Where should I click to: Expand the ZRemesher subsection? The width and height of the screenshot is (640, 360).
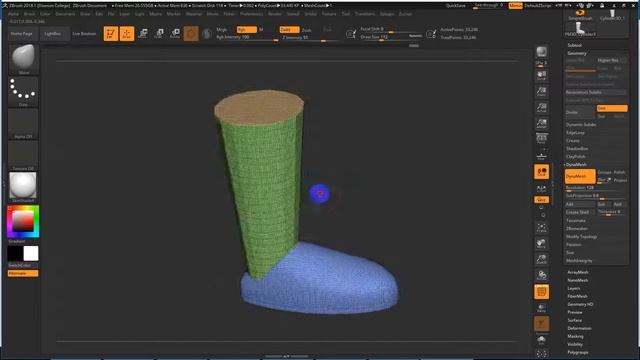(577, 229)
